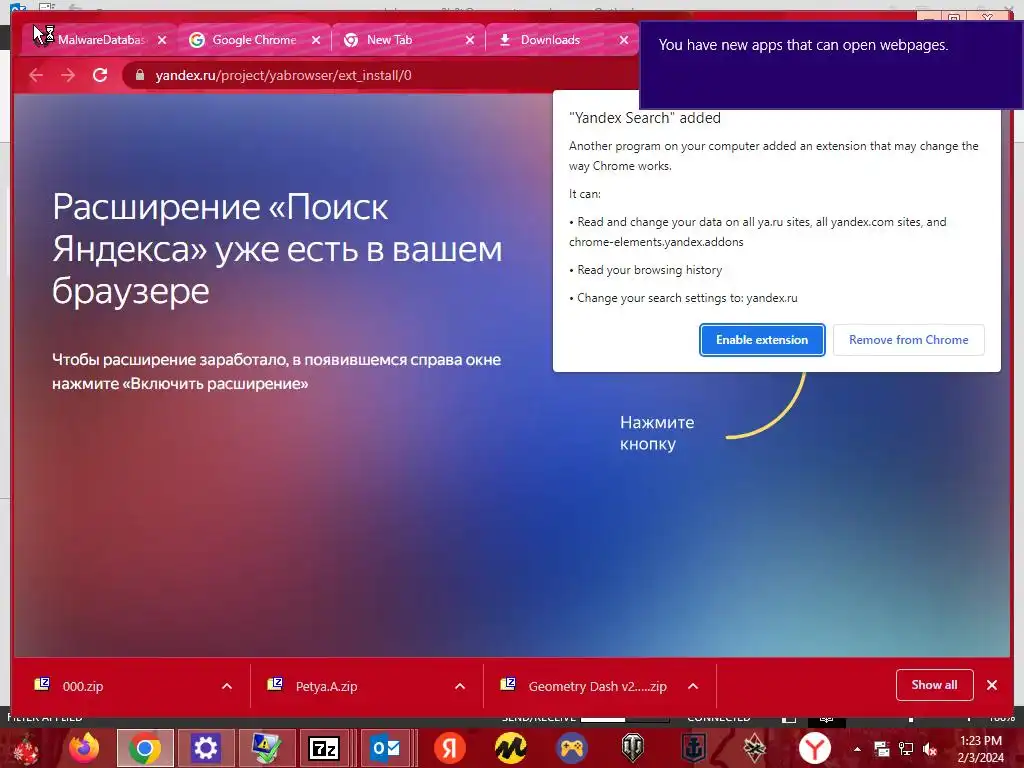Click the Start button ornament icon

click(24, 748)
